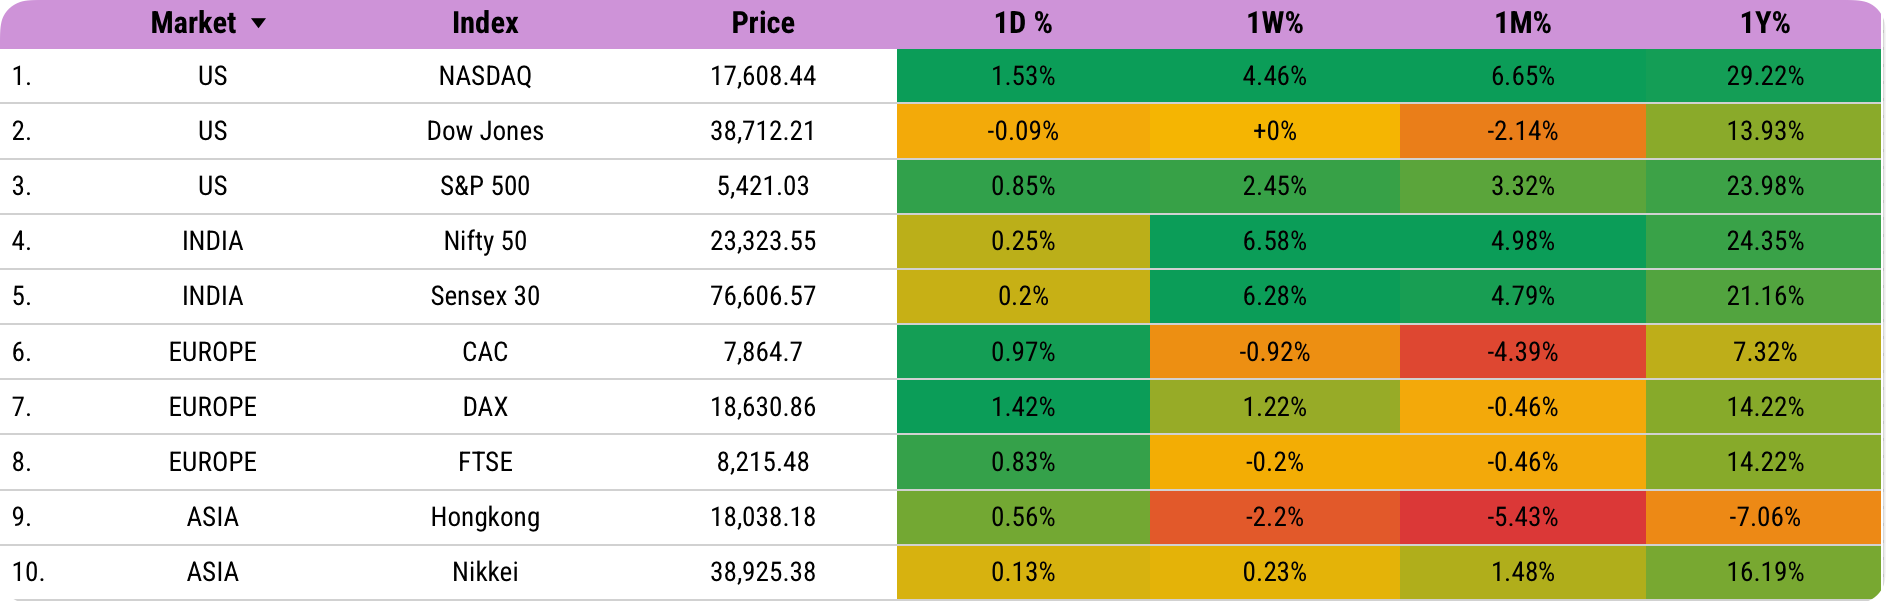
Task: Click the Nikkei price 38,925.38
Action: [x=763, y=572]
